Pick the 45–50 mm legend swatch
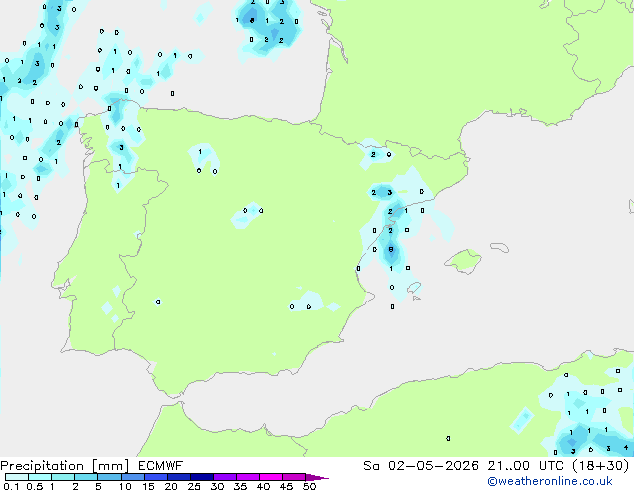The image size is (634, 490). [294, 477]
